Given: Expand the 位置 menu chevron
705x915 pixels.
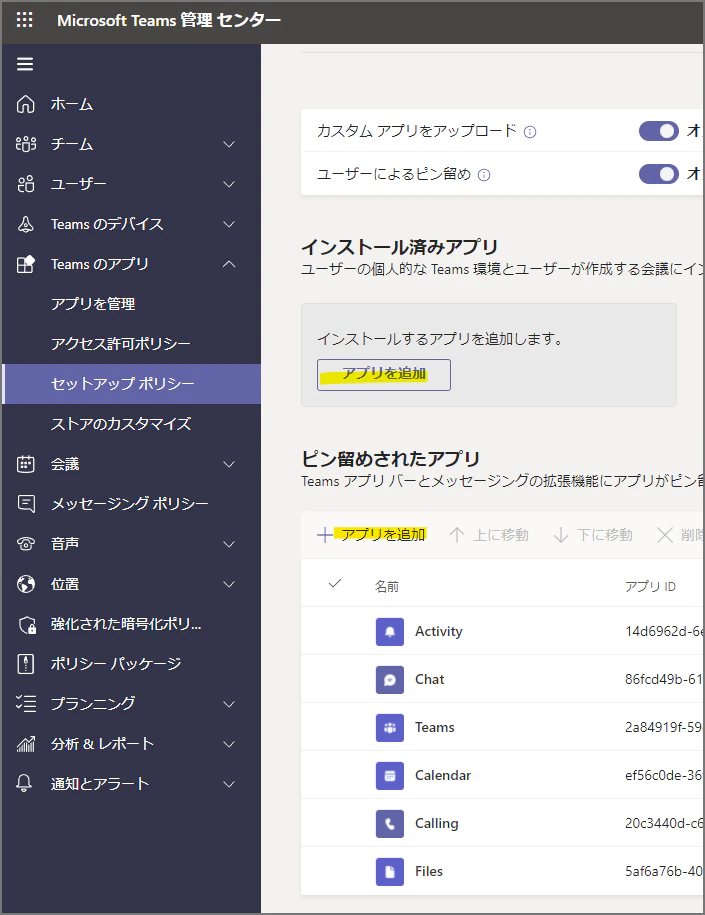Looking at the screenshot, I should [229, 584].
